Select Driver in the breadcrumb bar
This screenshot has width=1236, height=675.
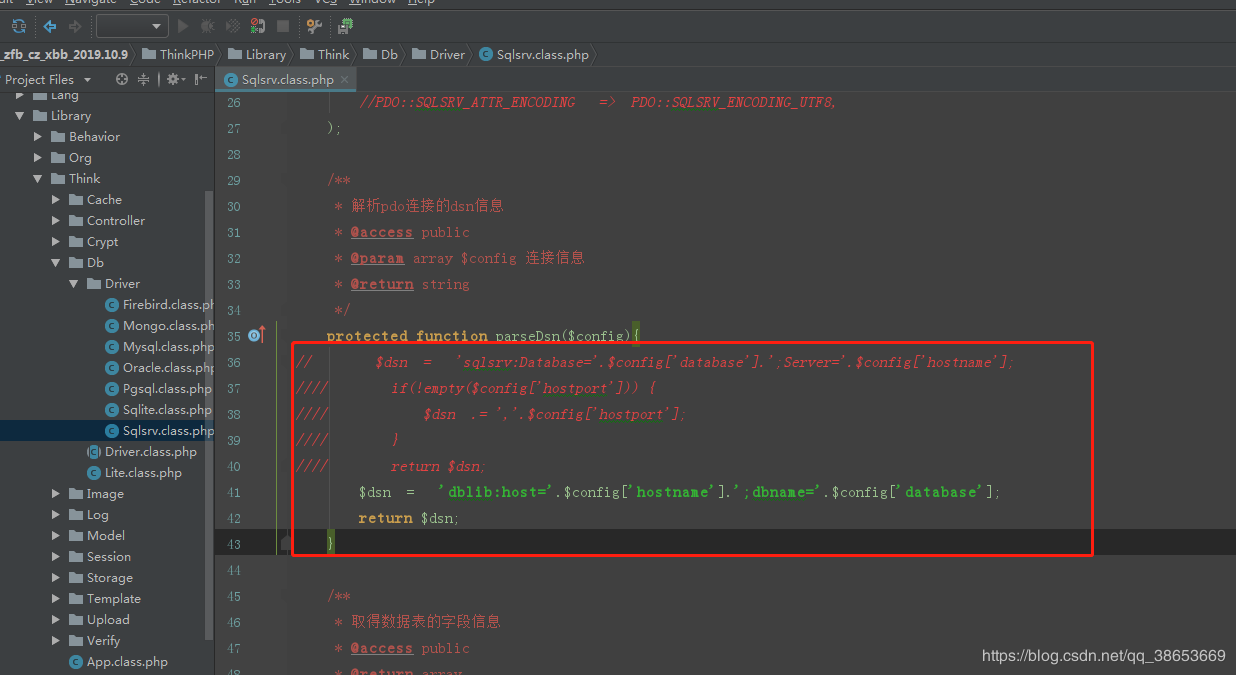point(439,54)
